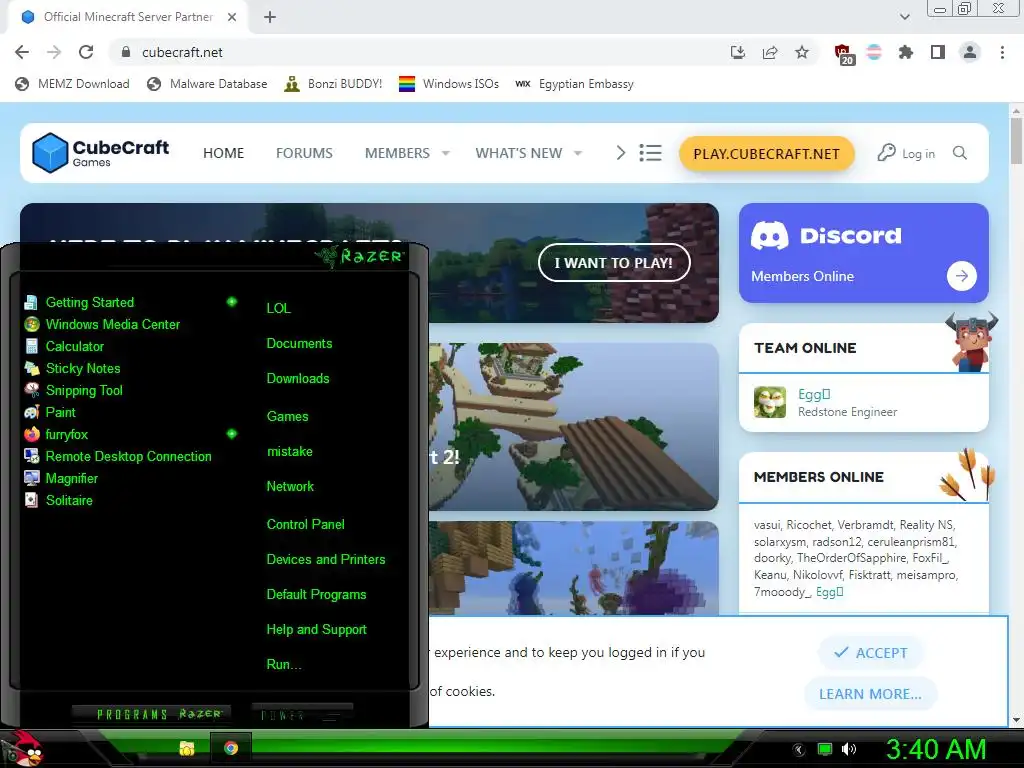
Task: Open the Malware Database bookmark
Action: tap(207, 84)
